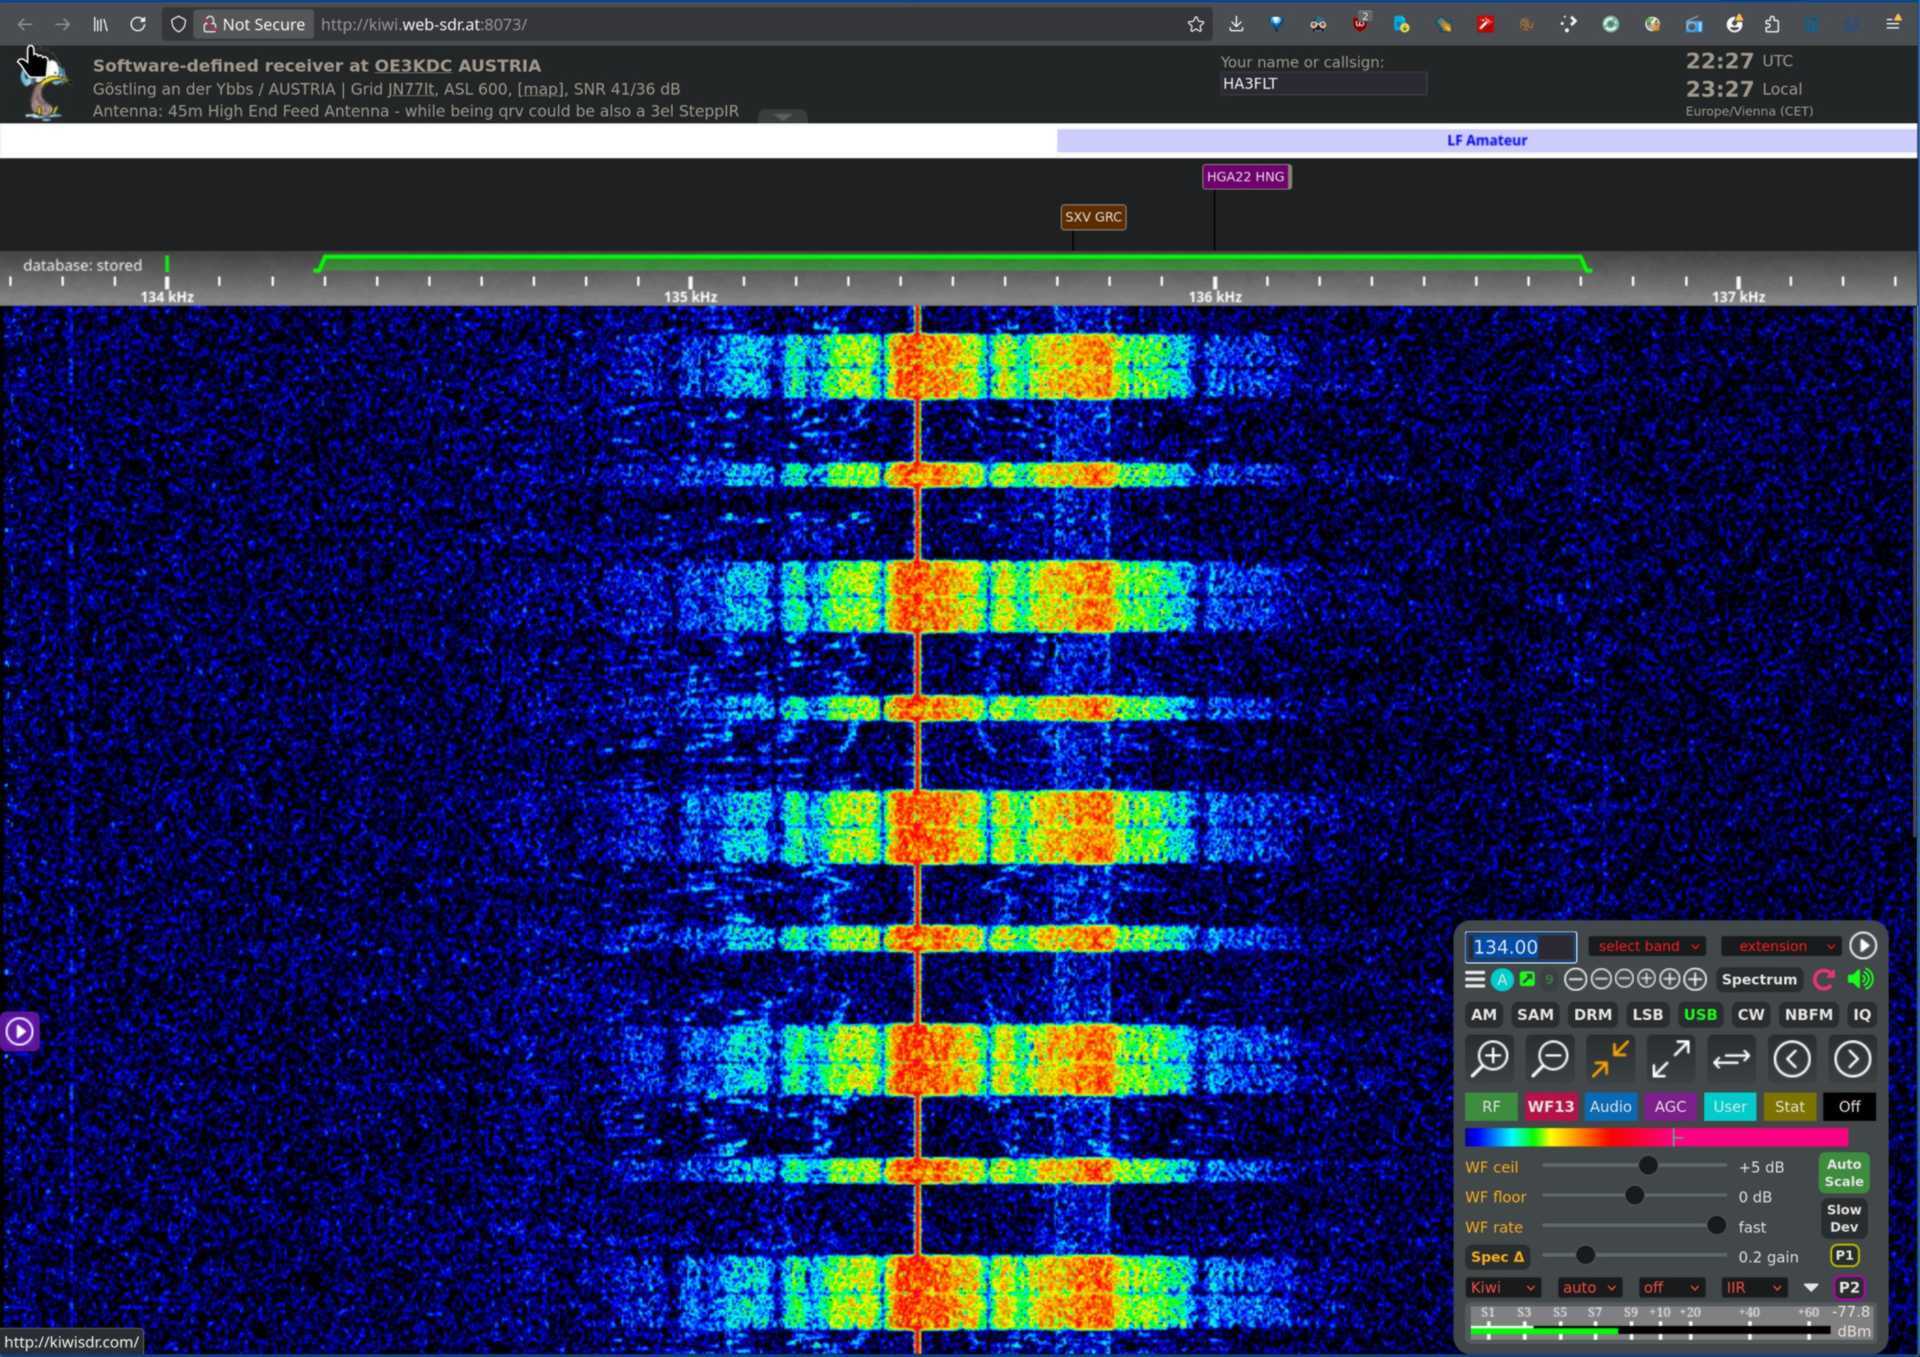Expand the IIR filter dropdown
The height and width of the screenshot is (1357, 1920).
[x=1753, y=1287]
